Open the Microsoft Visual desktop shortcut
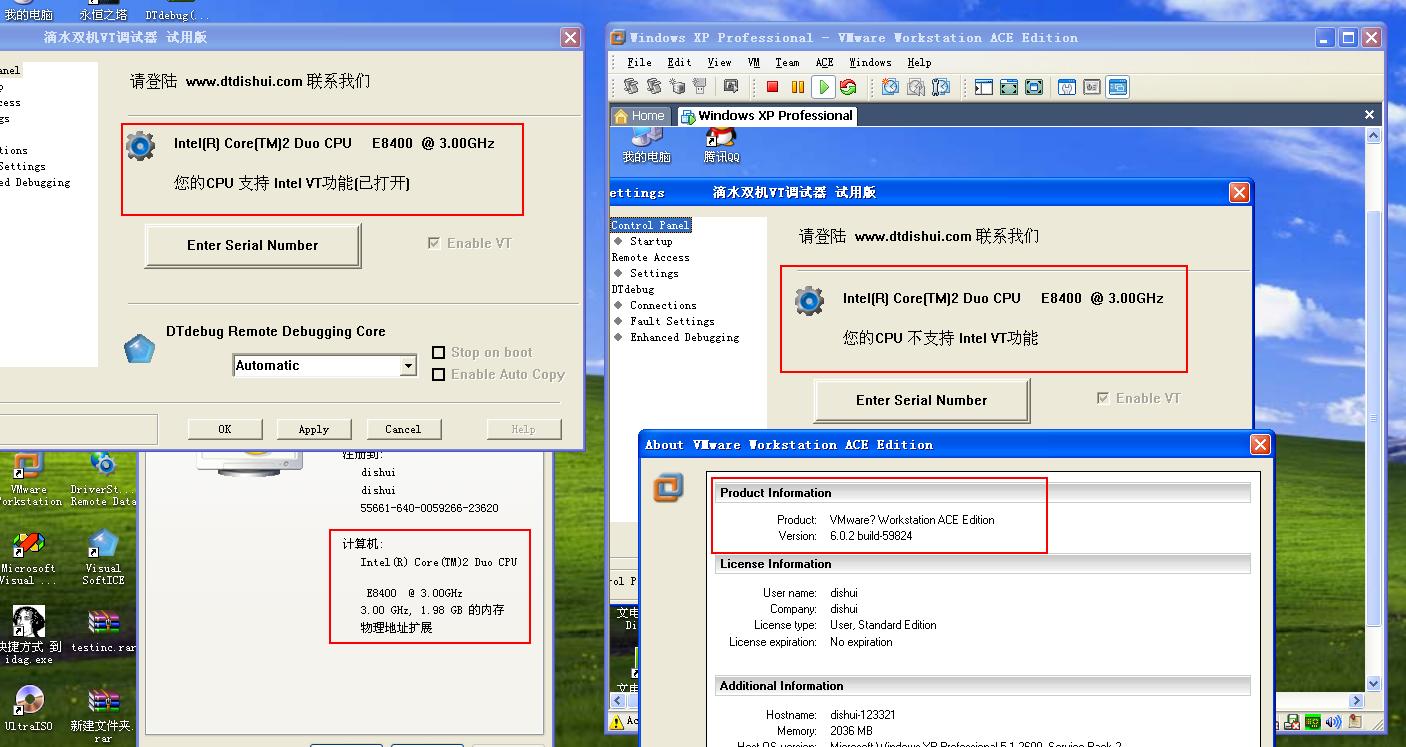1406x747 pixels. click(28, 558)
